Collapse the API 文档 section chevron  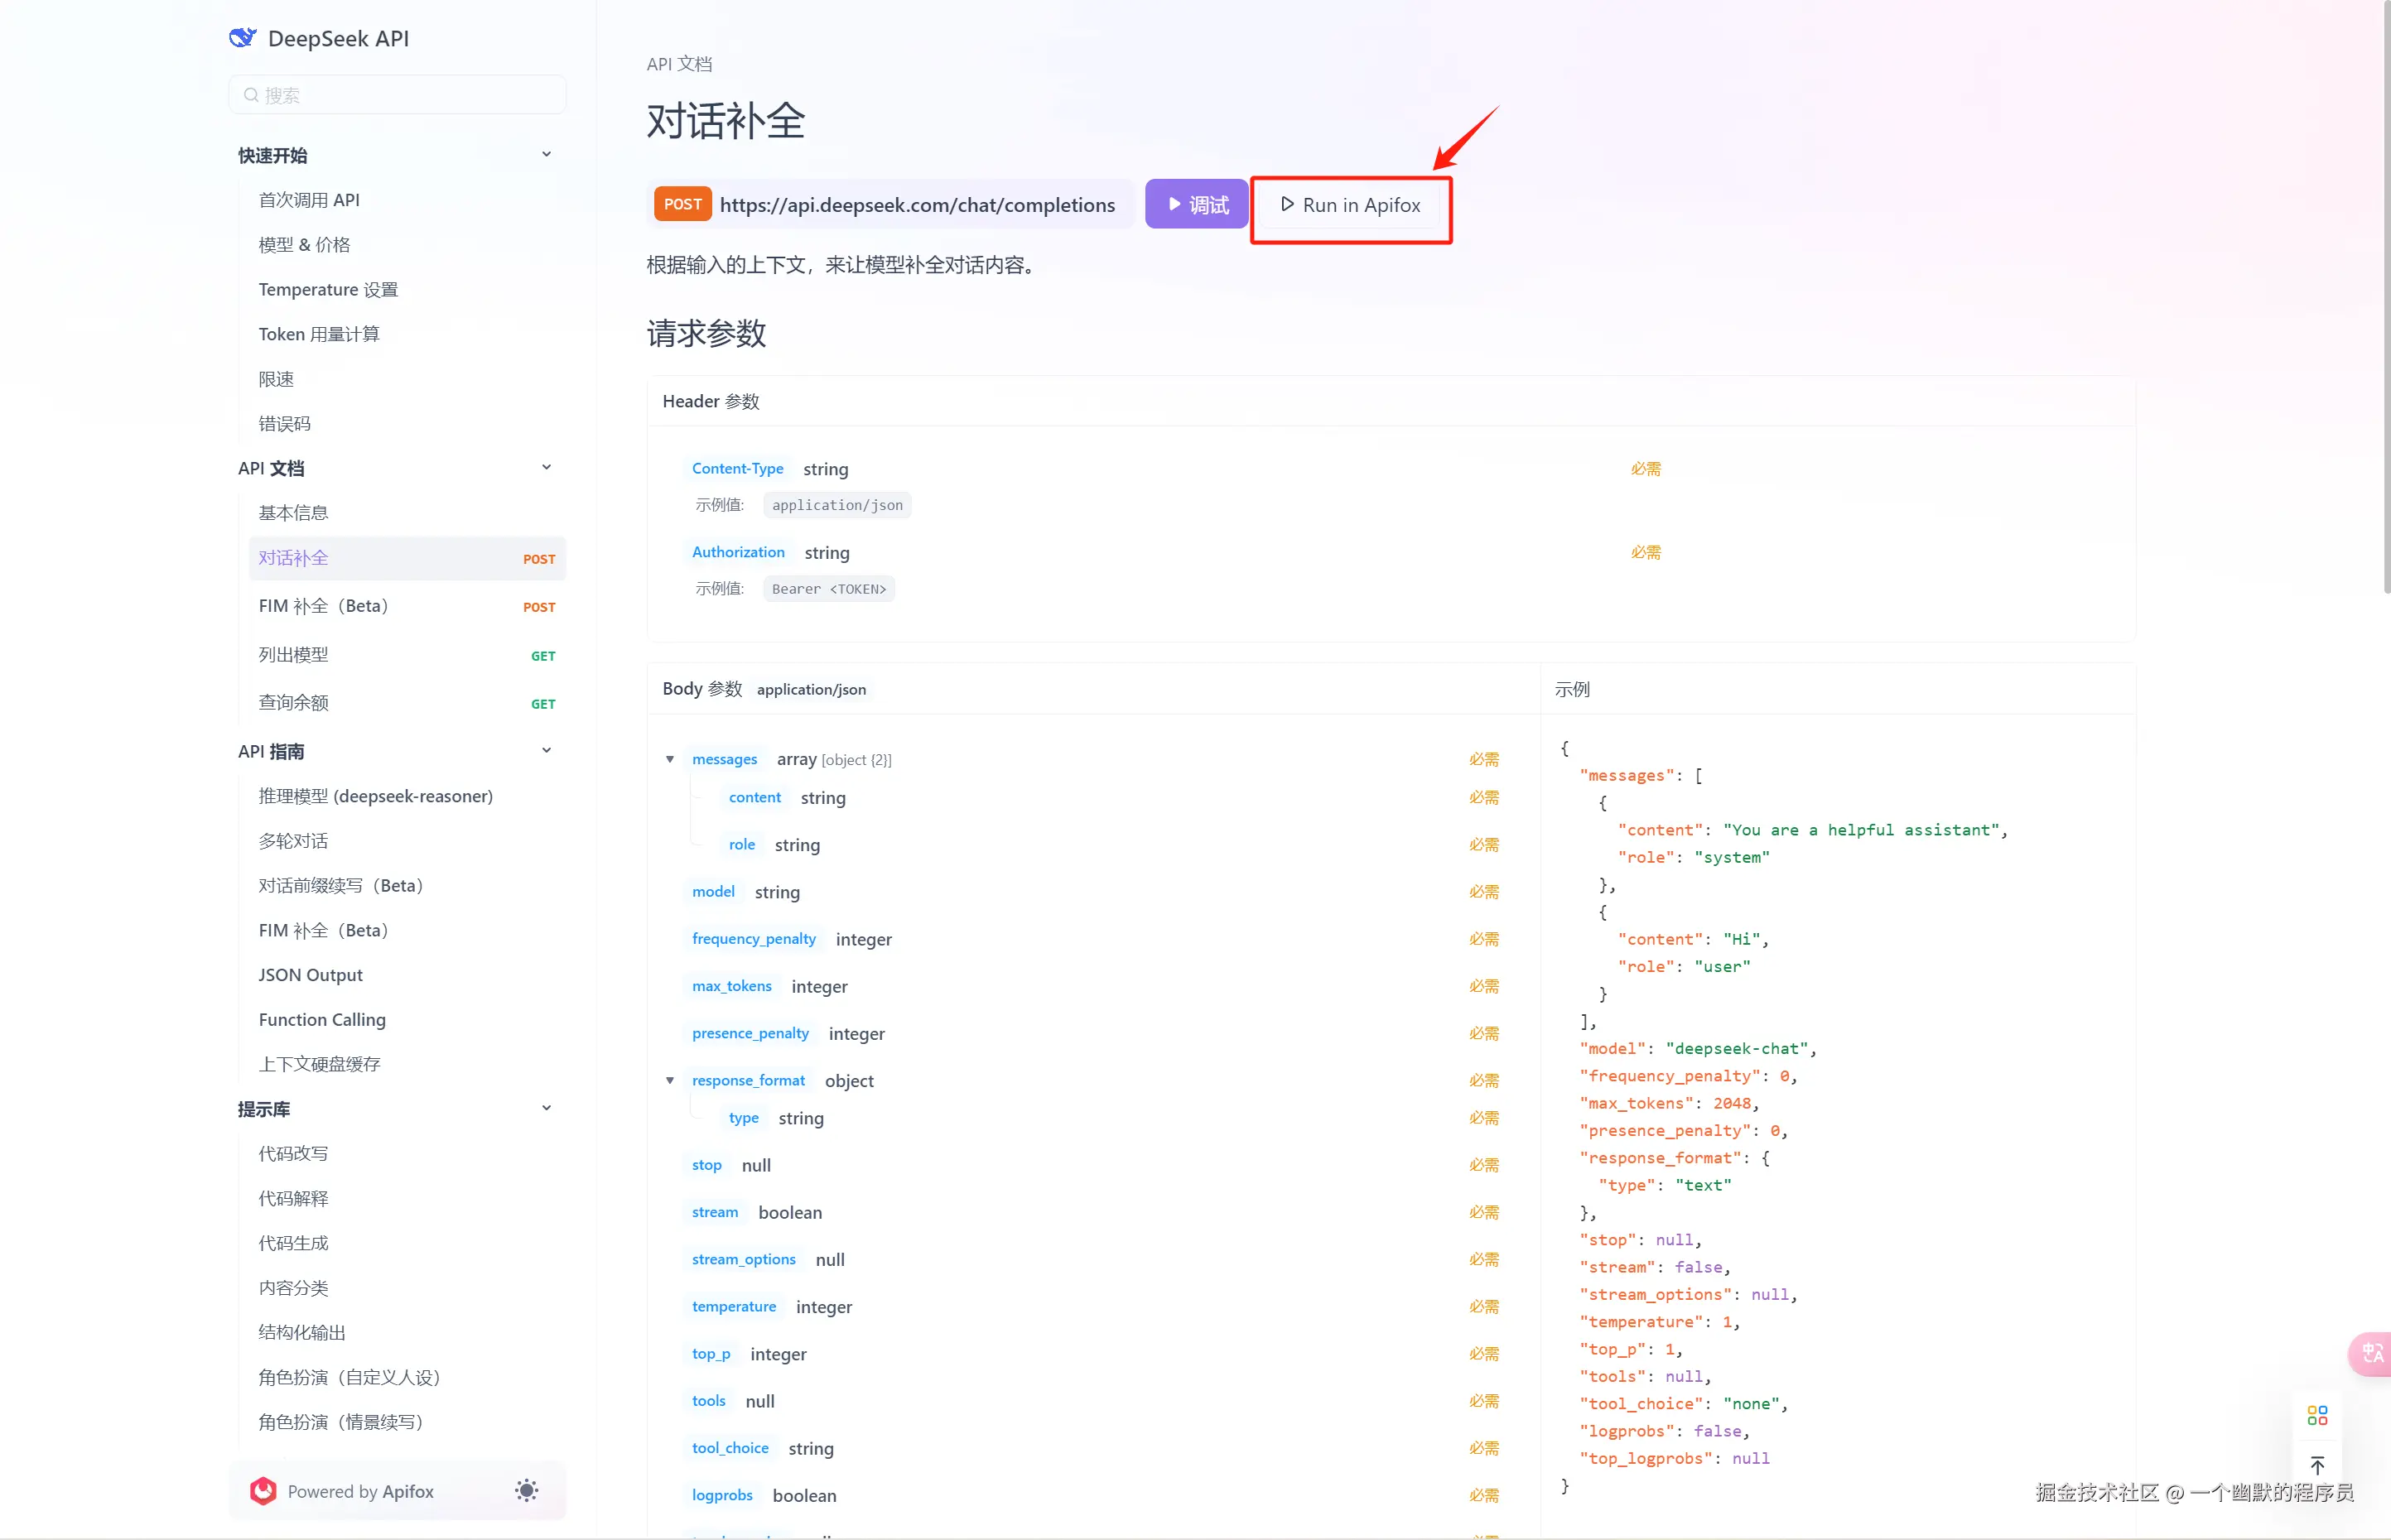[546, 468]
